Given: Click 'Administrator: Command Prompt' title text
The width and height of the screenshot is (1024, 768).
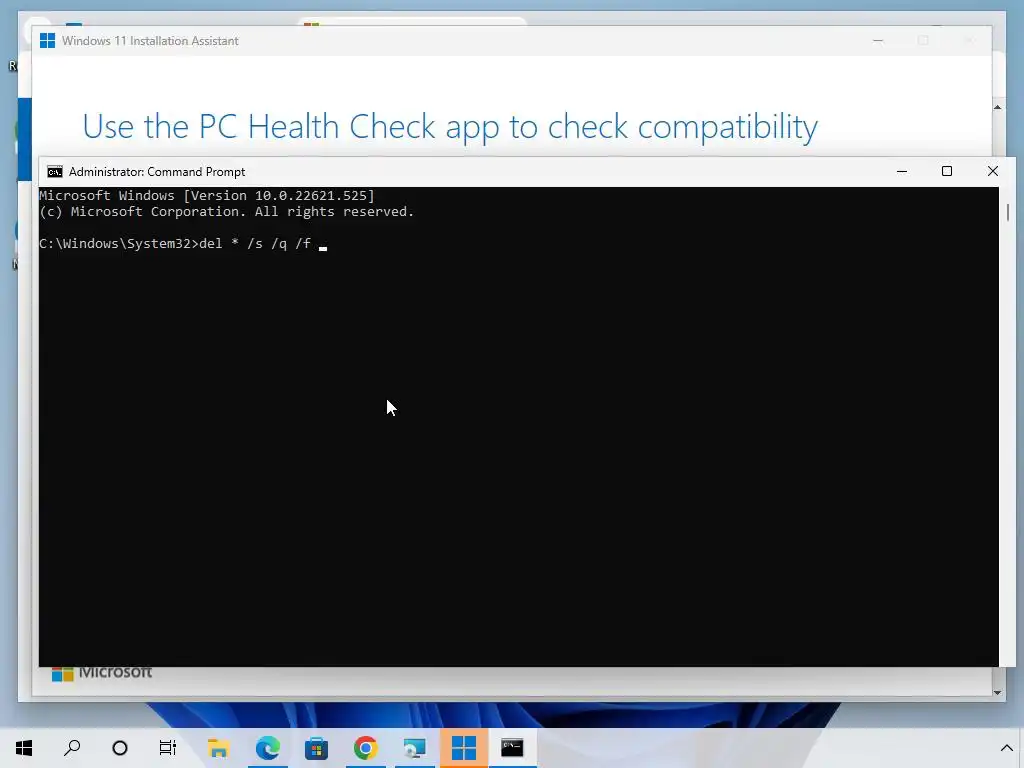Looking at the screenshot, I should pyautogui.click(x=157, y=172).
